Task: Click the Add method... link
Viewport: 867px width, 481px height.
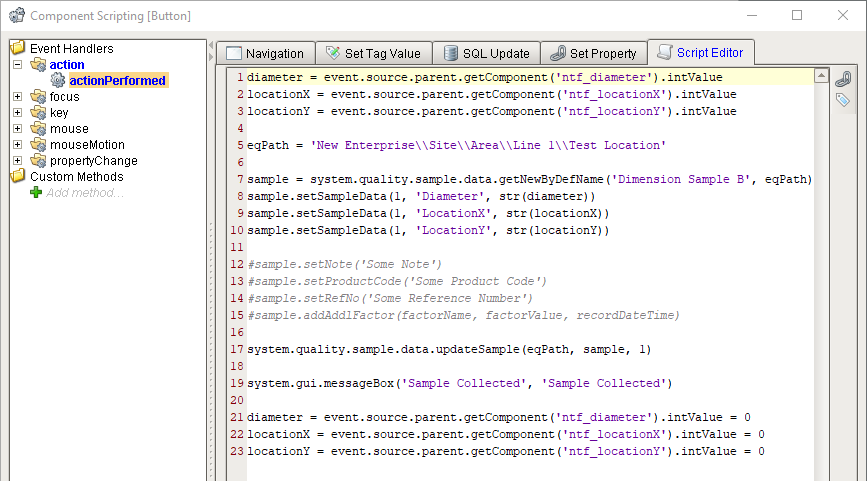Action: [x=84, y=193]
